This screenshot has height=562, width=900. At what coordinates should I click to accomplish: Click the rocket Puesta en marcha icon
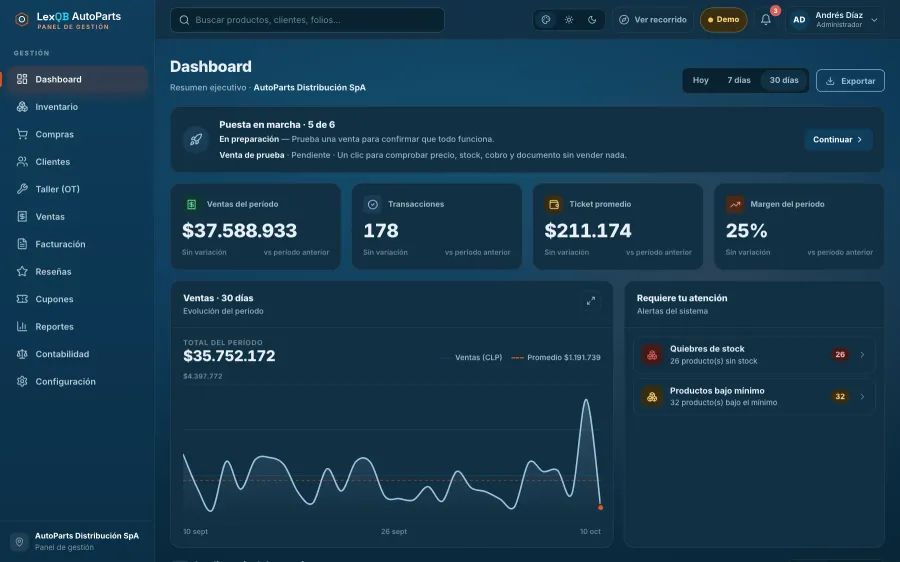(196, 139)
